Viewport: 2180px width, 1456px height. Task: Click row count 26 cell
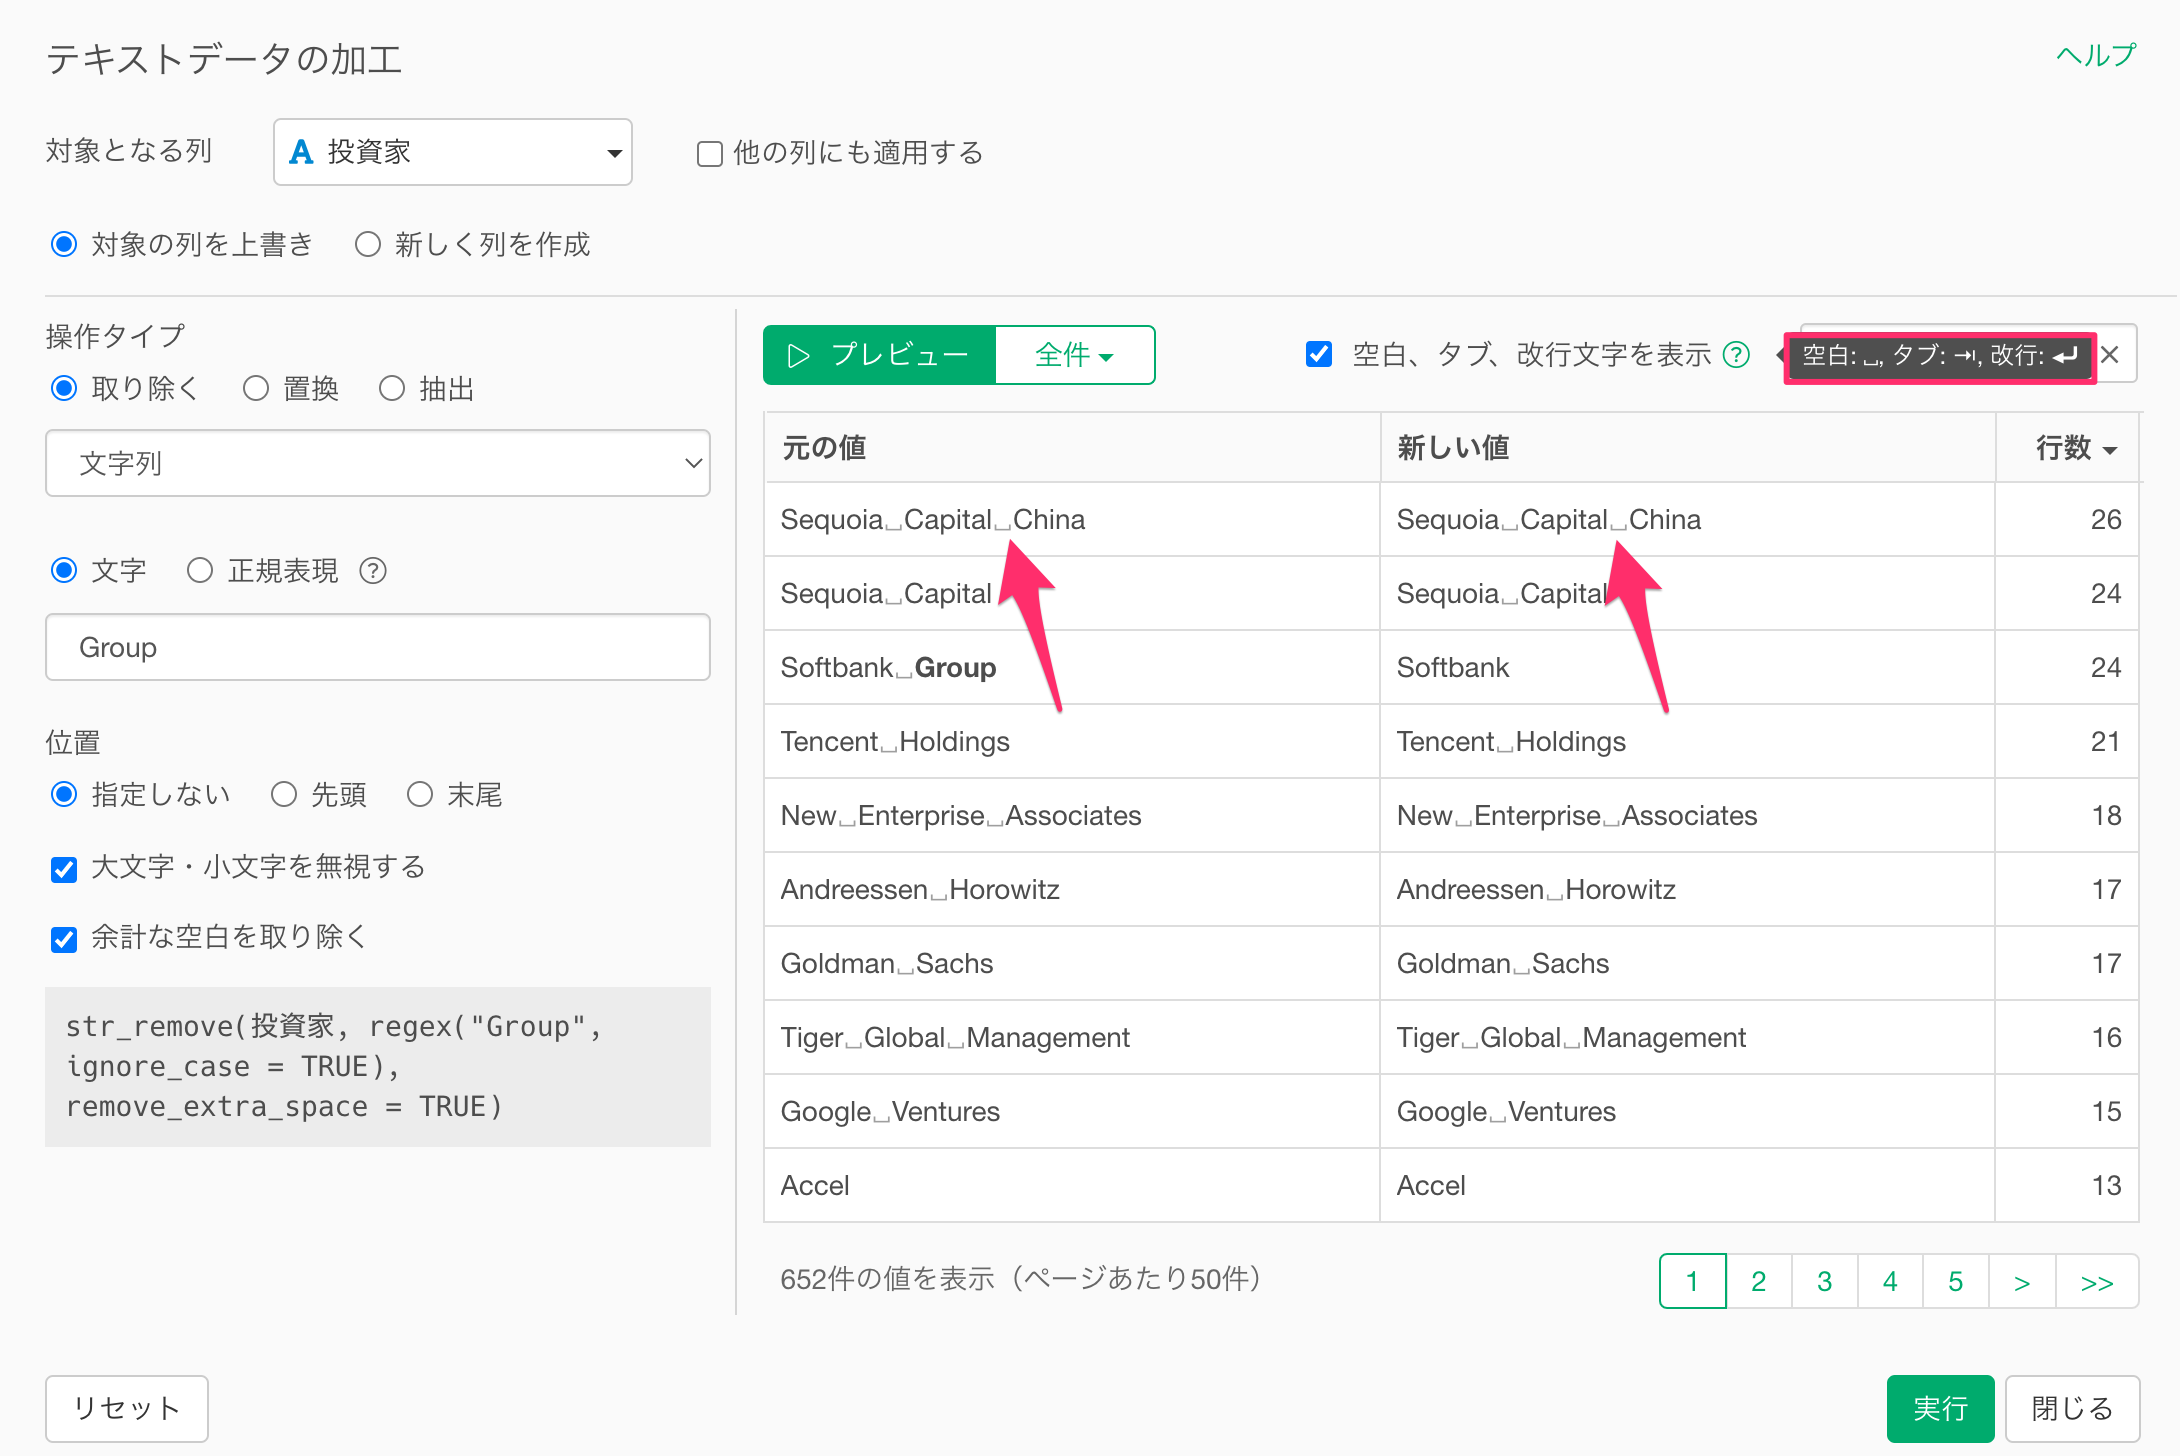point(2067,519)
